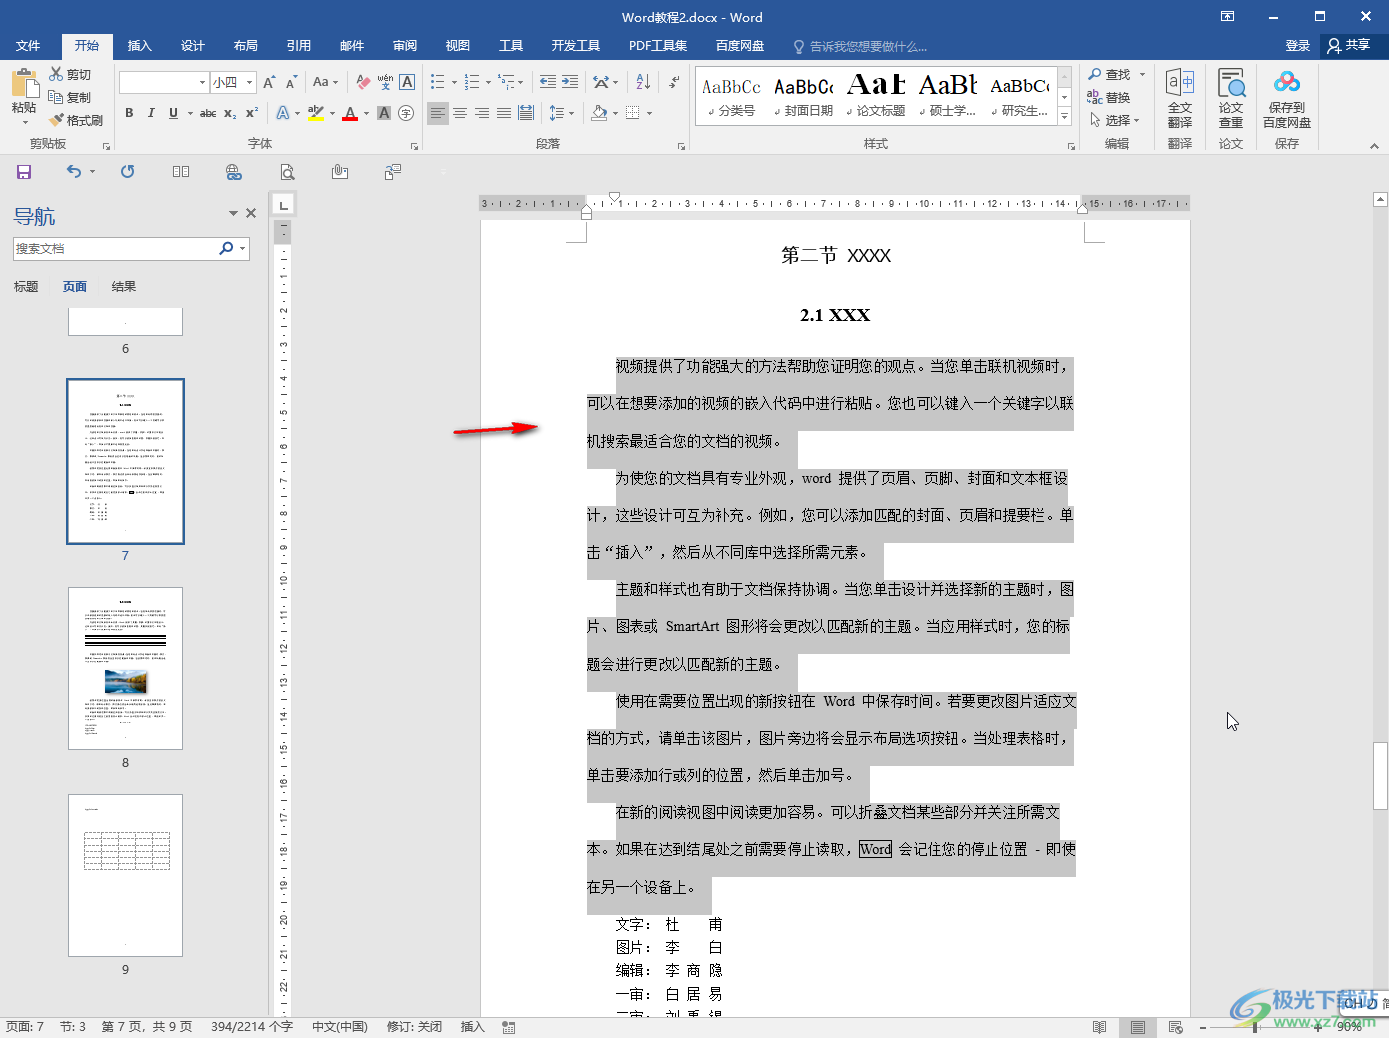
Task: Open the paper plagiarism check tool
Action: (1231, 99)
